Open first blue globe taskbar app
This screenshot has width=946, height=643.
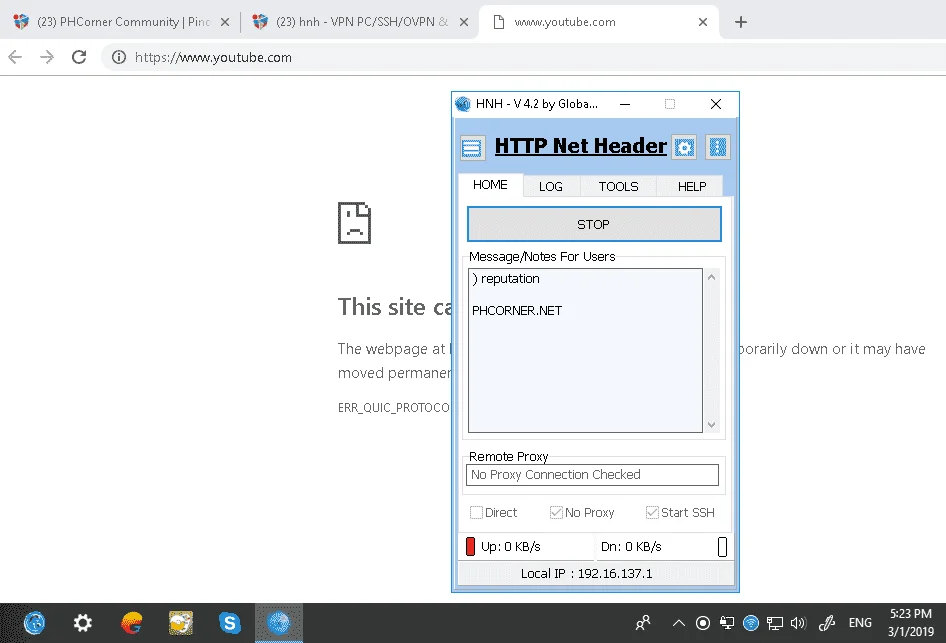click(34, 623)
